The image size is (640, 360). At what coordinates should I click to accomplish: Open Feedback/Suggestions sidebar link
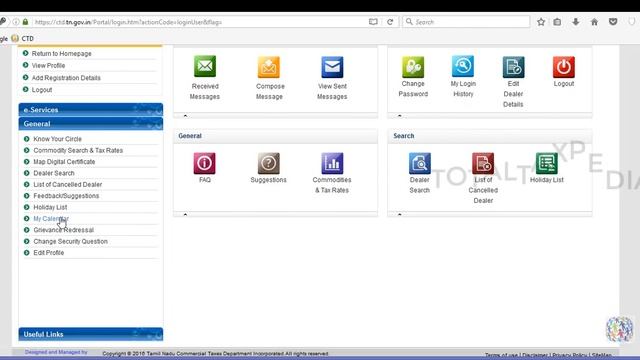66,196
